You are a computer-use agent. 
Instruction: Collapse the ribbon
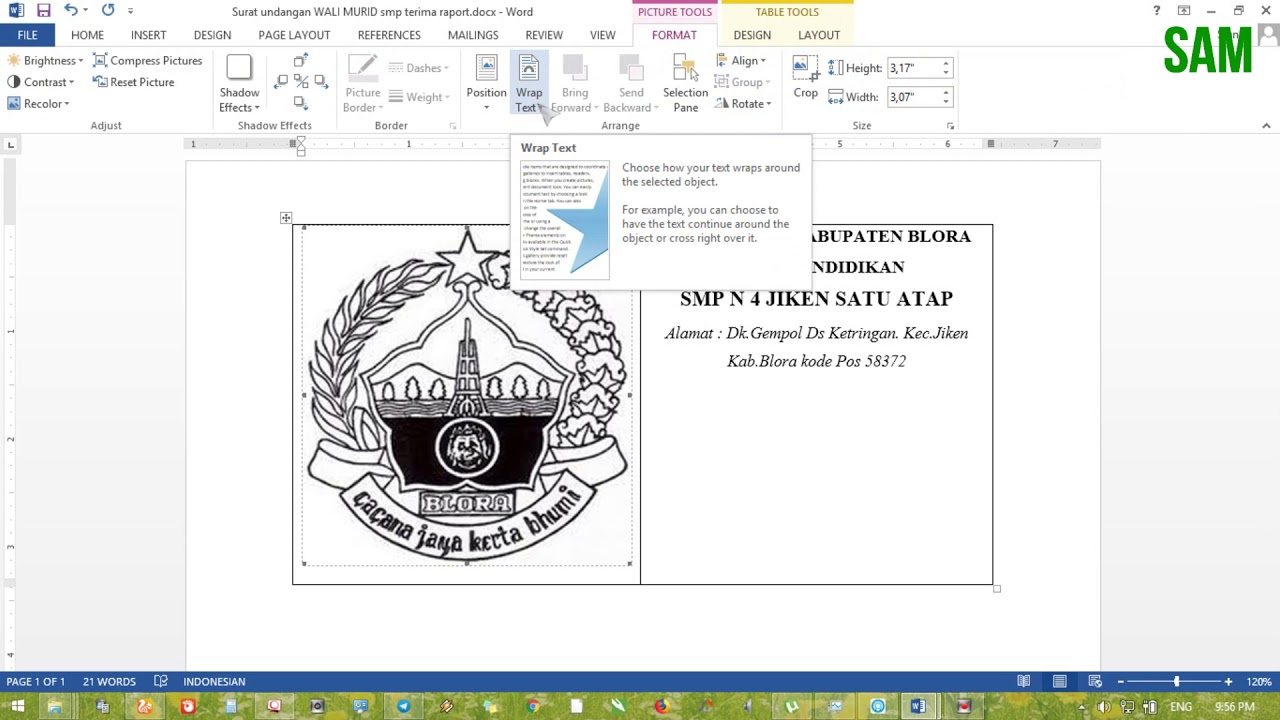tap(1266, 126)
